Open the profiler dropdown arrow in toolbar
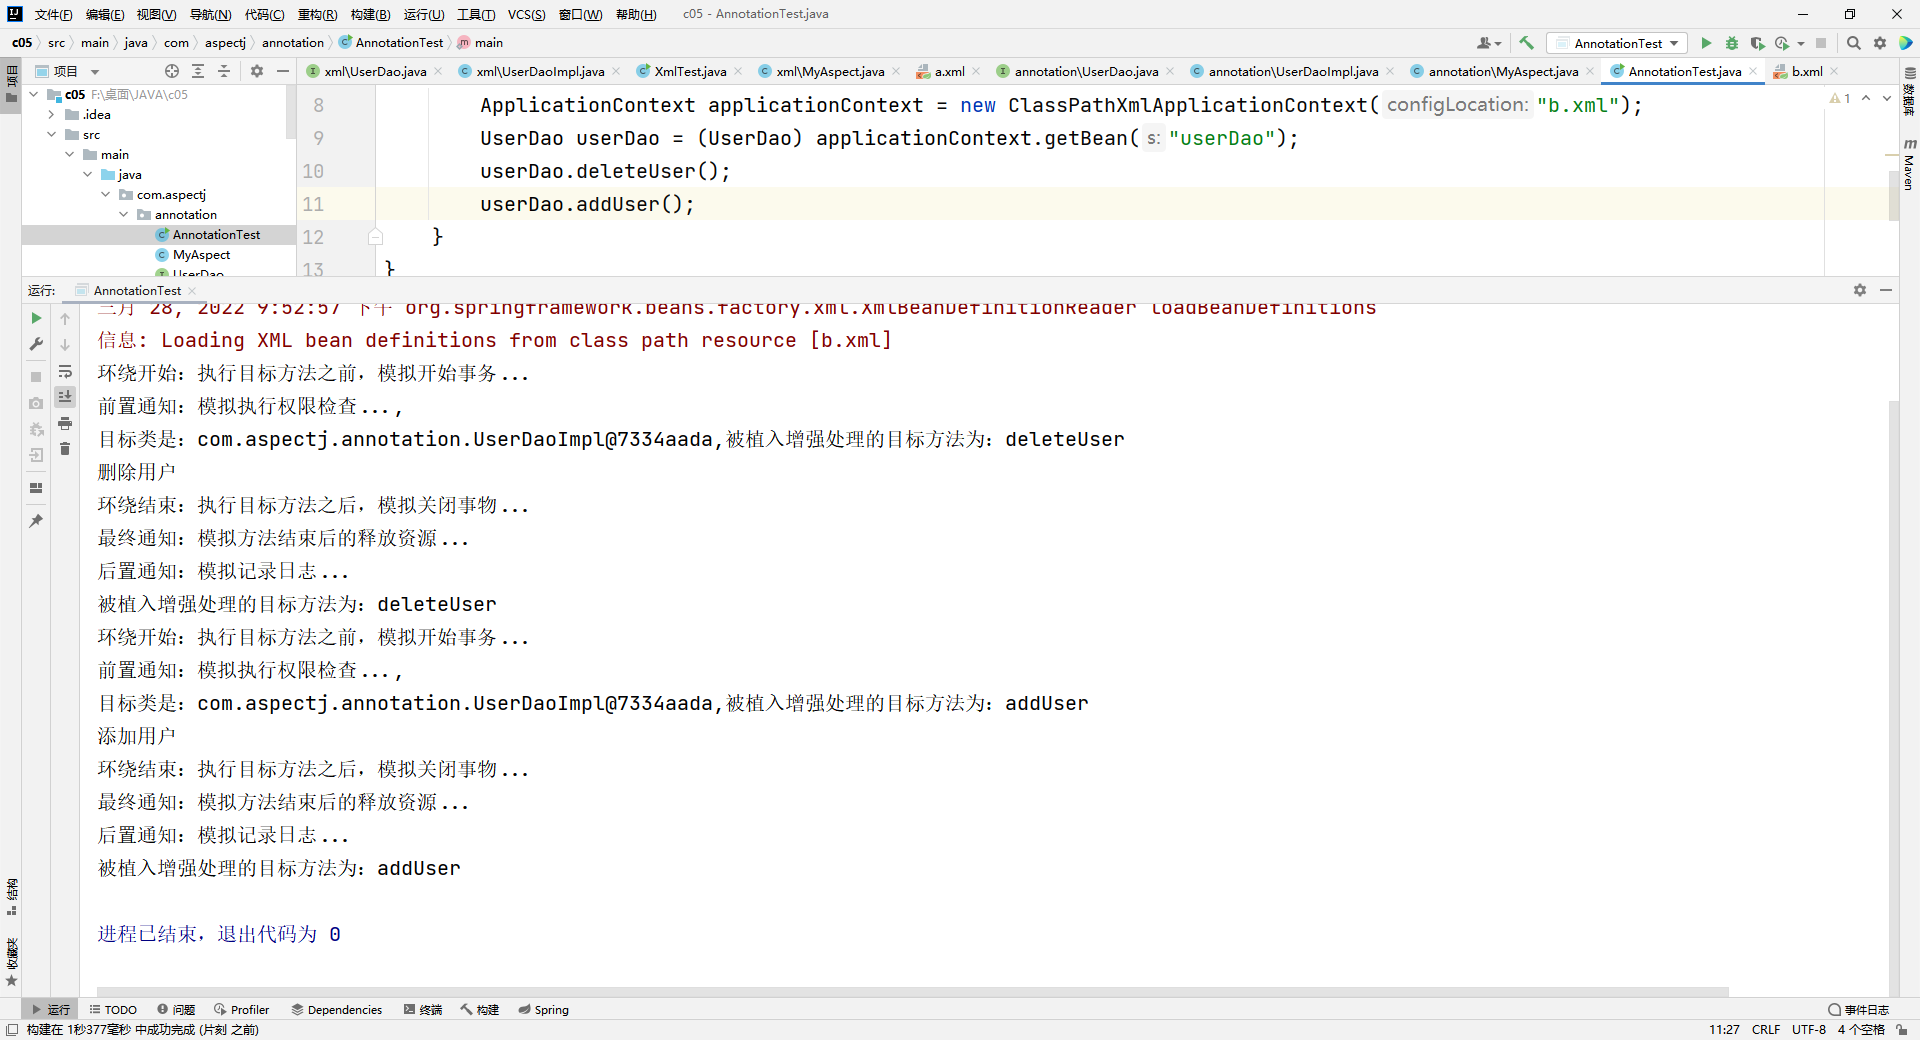The width and height of the screenshot is (1920, 1040). 1801,43
